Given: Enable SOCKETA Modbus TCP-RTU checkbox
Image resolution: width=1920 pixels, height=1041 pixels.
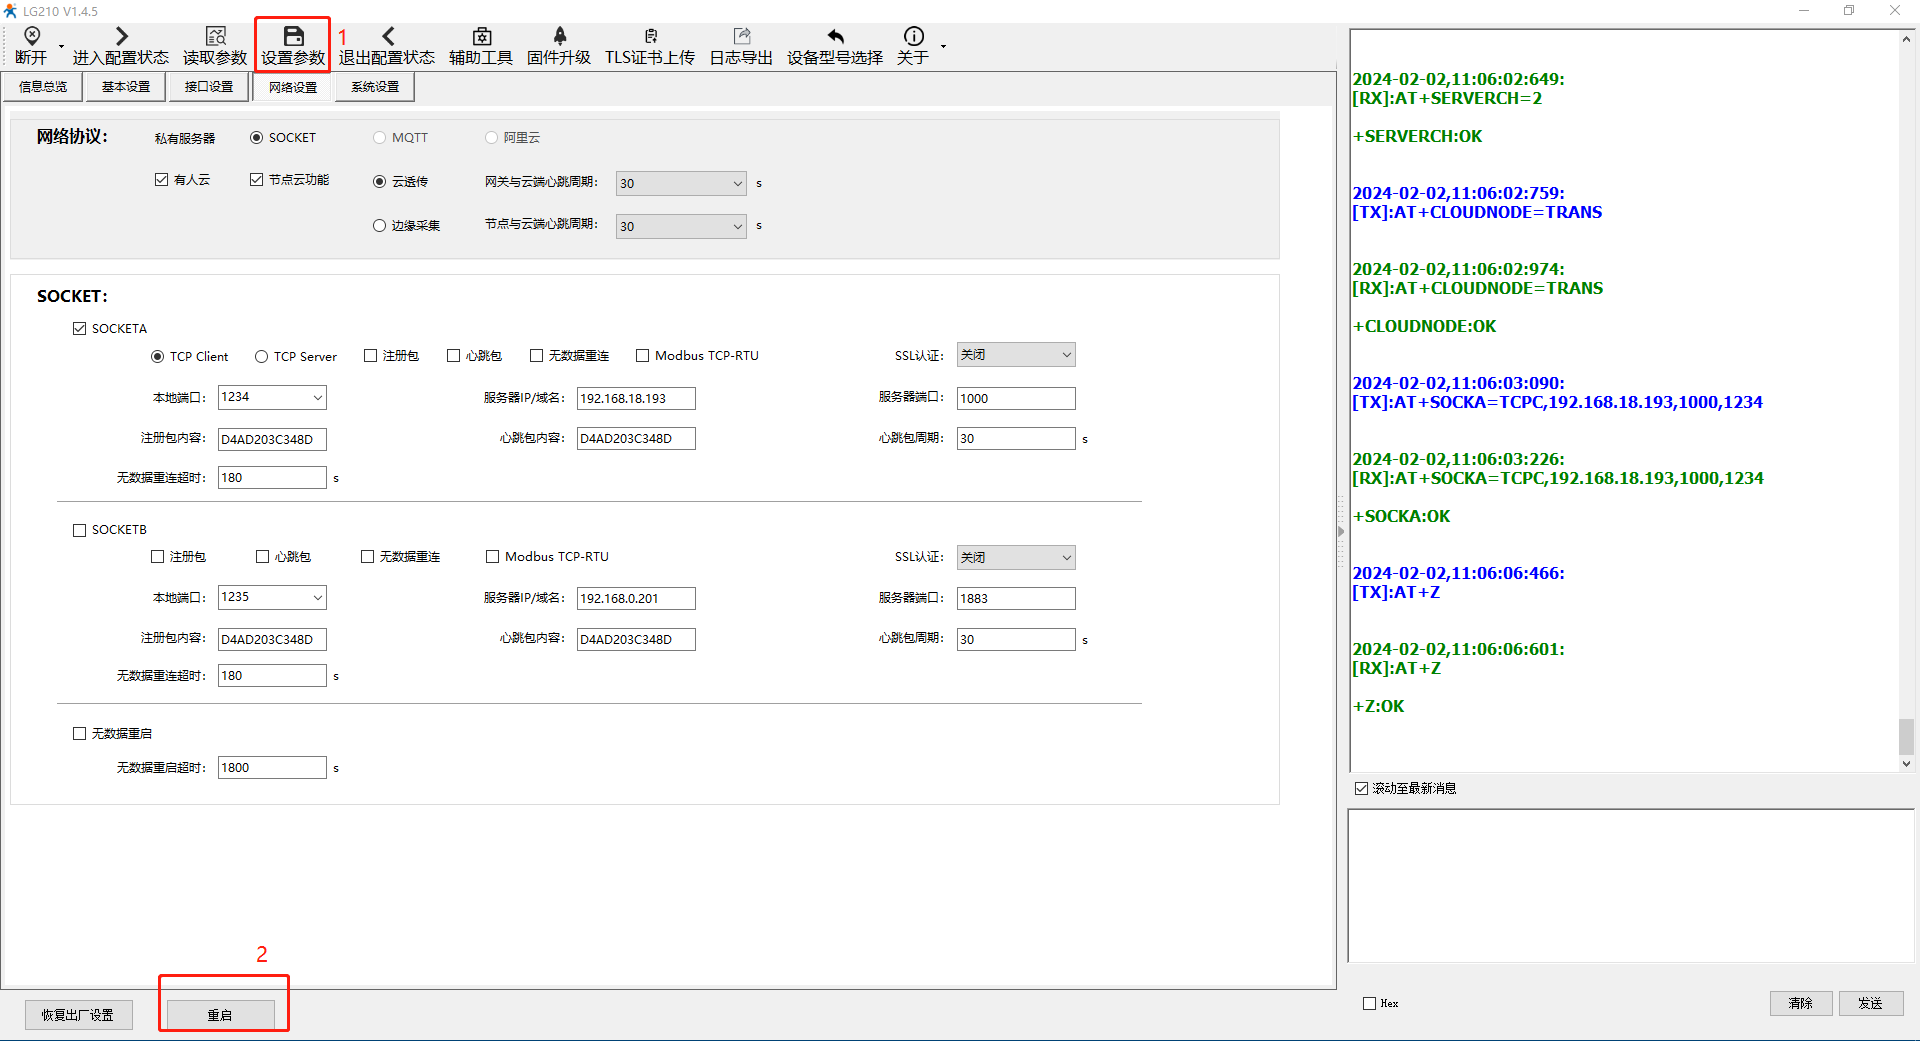Looking at the screenshot, I should click(x=643, y=356).
